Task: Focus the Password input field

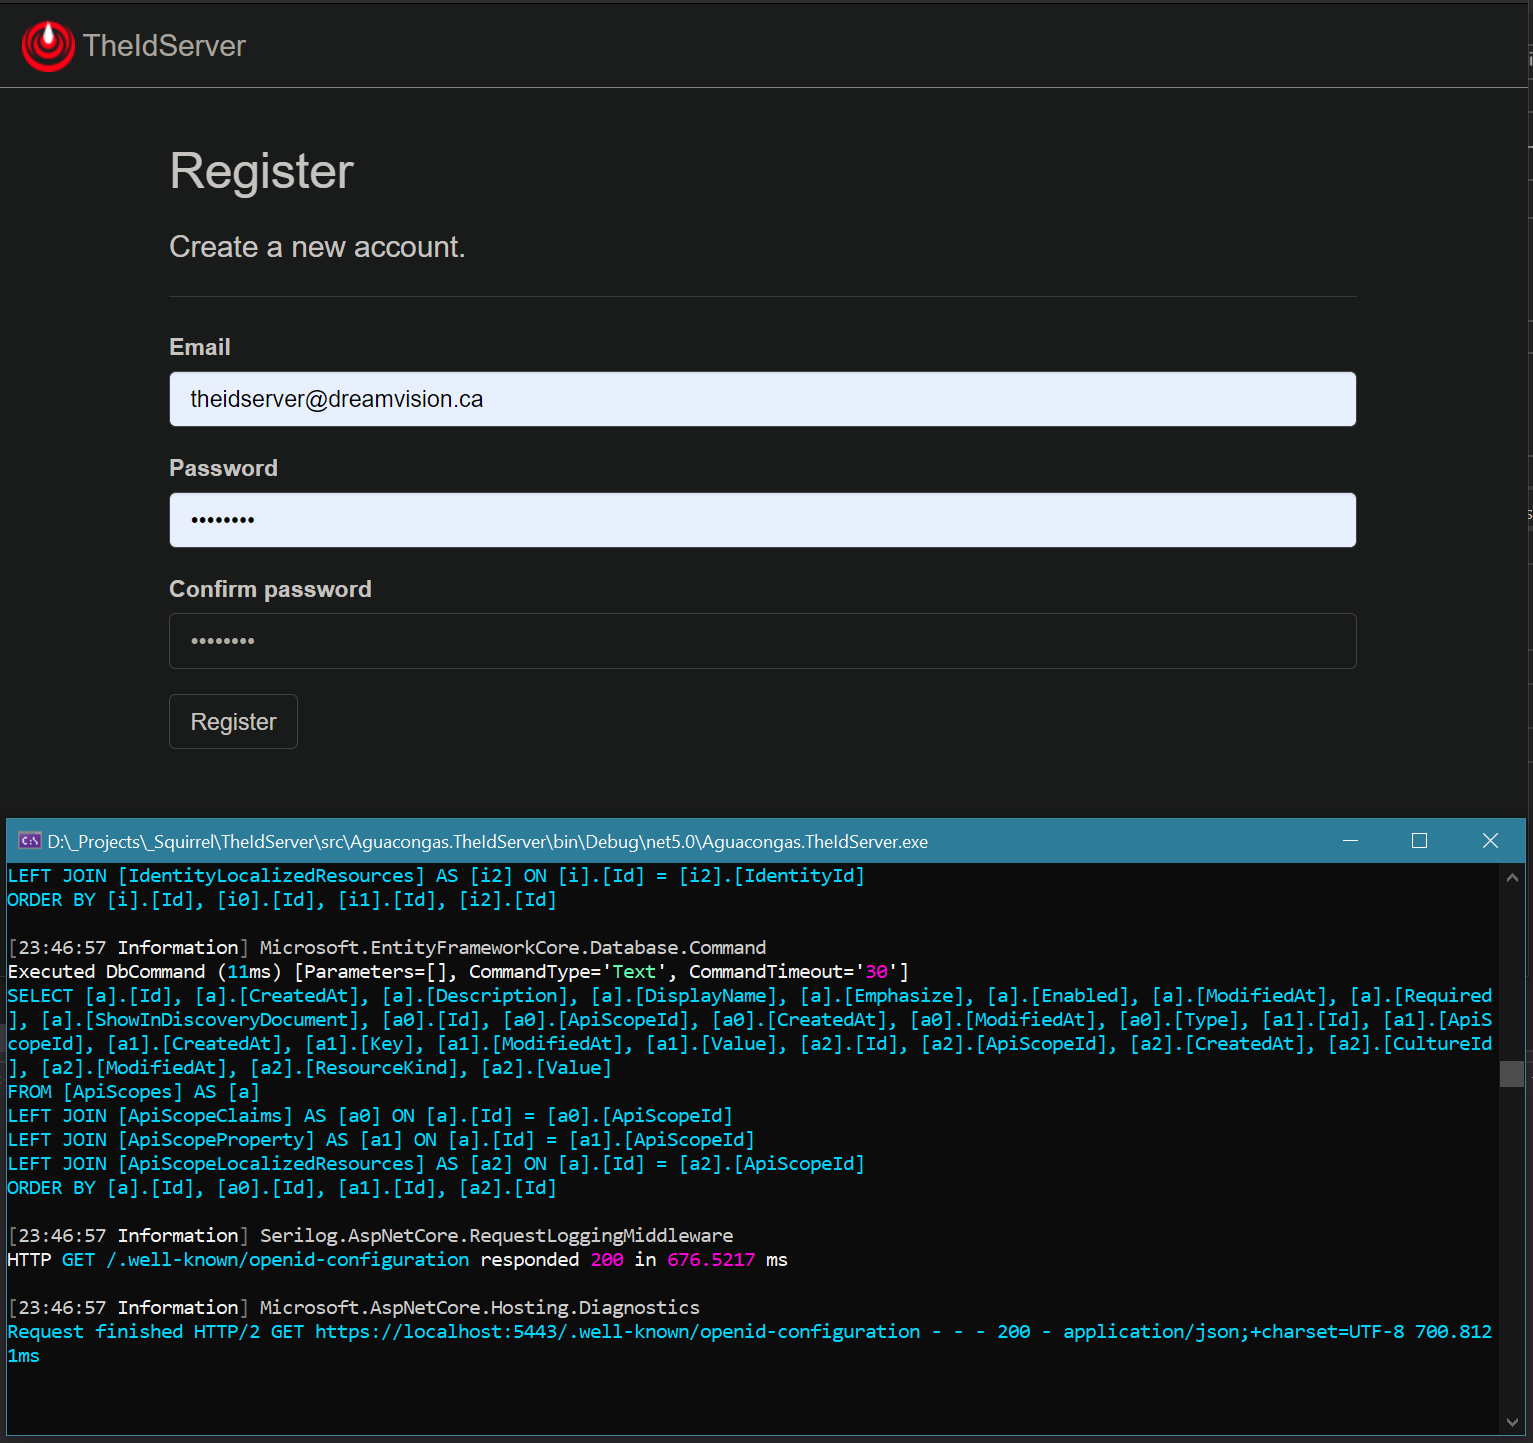Action: tap(762, 520)
